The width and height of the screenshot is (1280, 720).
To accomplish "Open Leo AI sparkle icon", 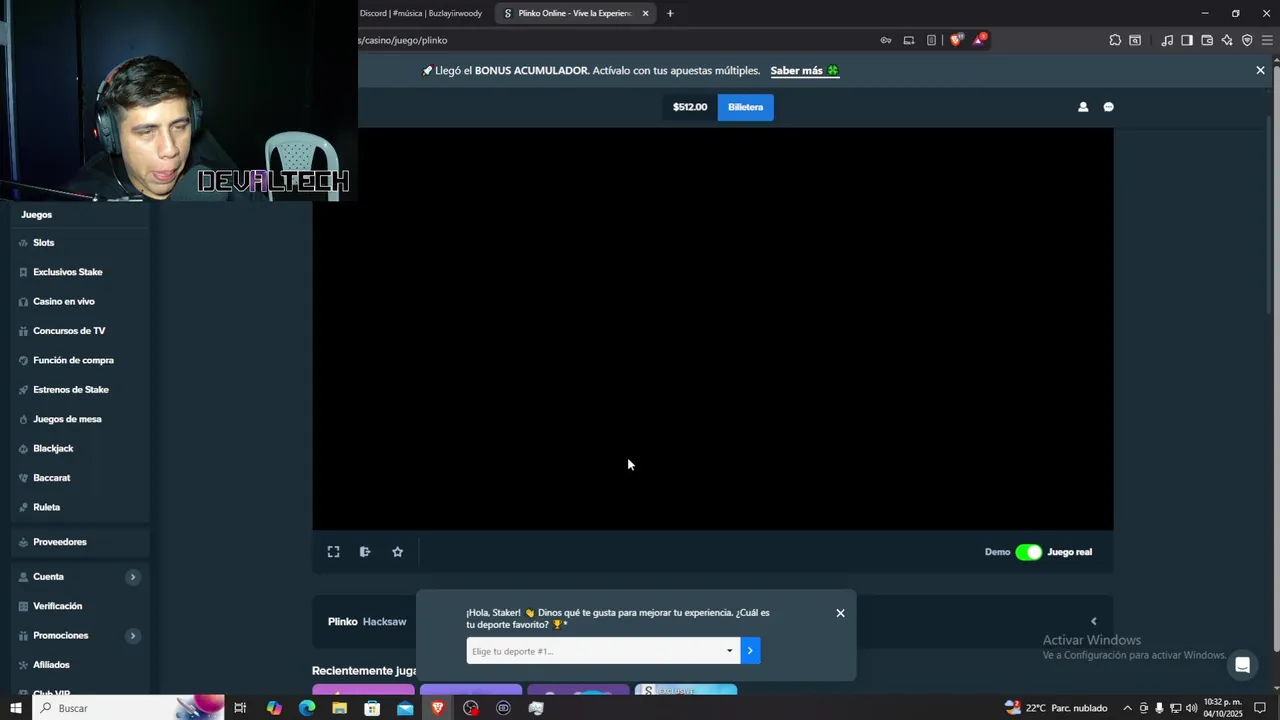I will (1227, 40).
